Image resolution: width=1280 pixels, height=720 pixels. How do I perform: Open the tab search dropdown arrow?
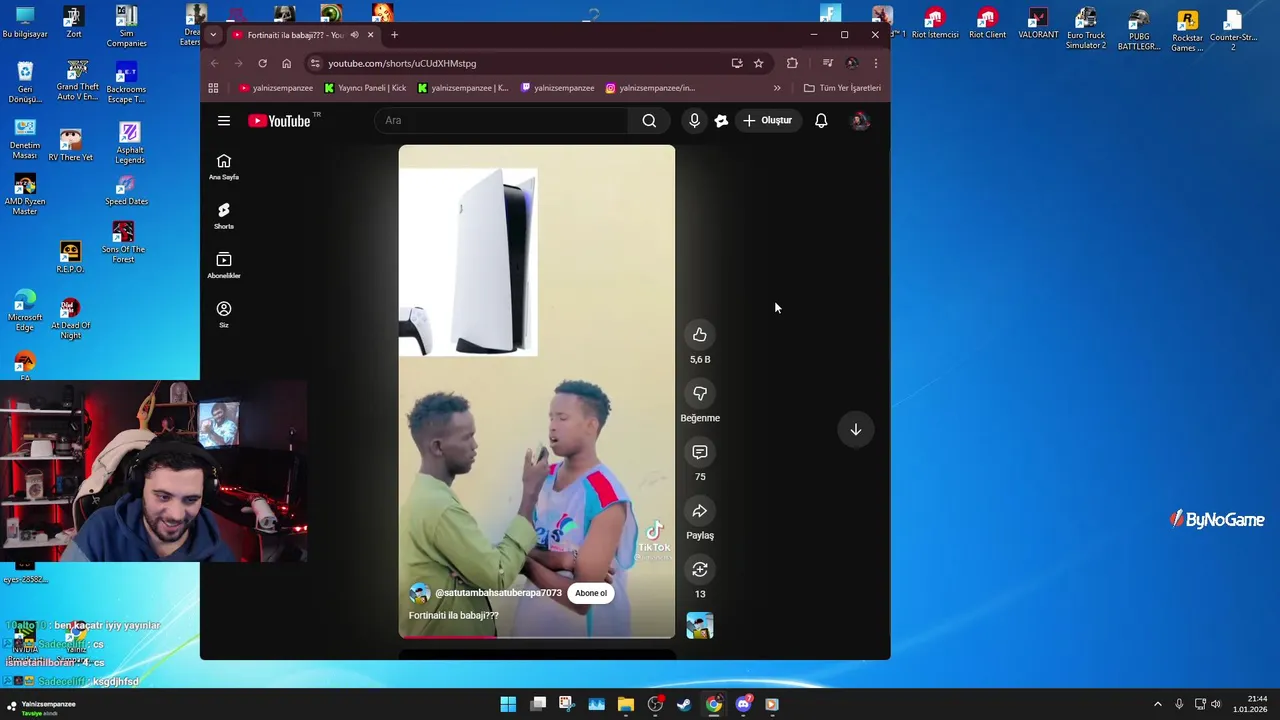[213, 35]
